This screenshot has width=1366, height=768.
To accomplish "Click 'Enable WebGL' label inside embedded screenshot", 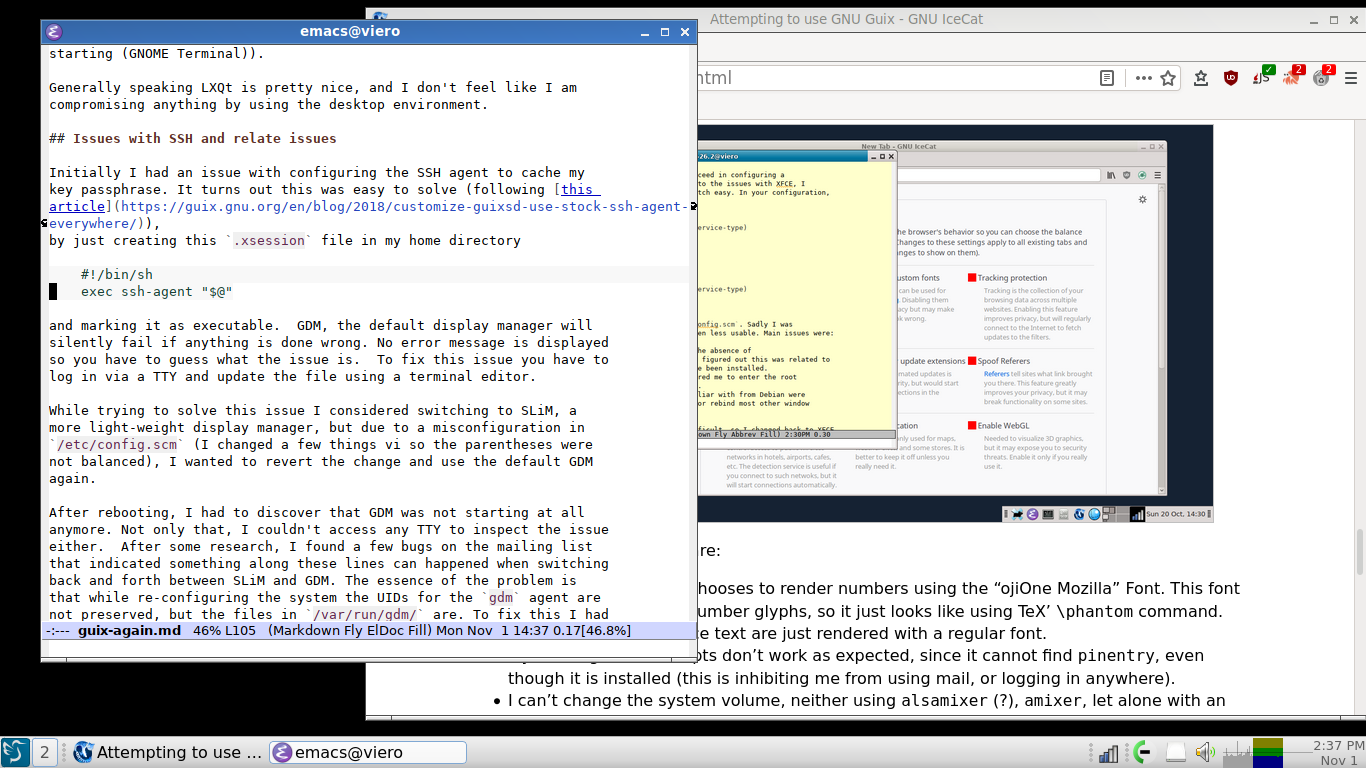I will tap(1003, 425).
